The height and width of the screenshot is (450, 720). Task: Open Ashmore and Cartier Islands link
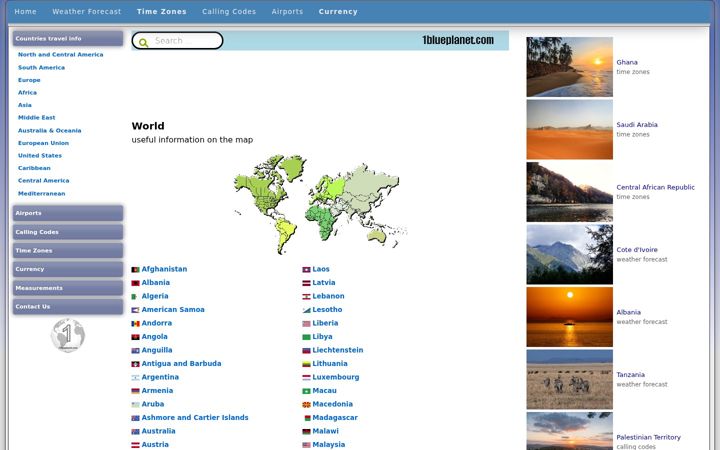point(195,418)
